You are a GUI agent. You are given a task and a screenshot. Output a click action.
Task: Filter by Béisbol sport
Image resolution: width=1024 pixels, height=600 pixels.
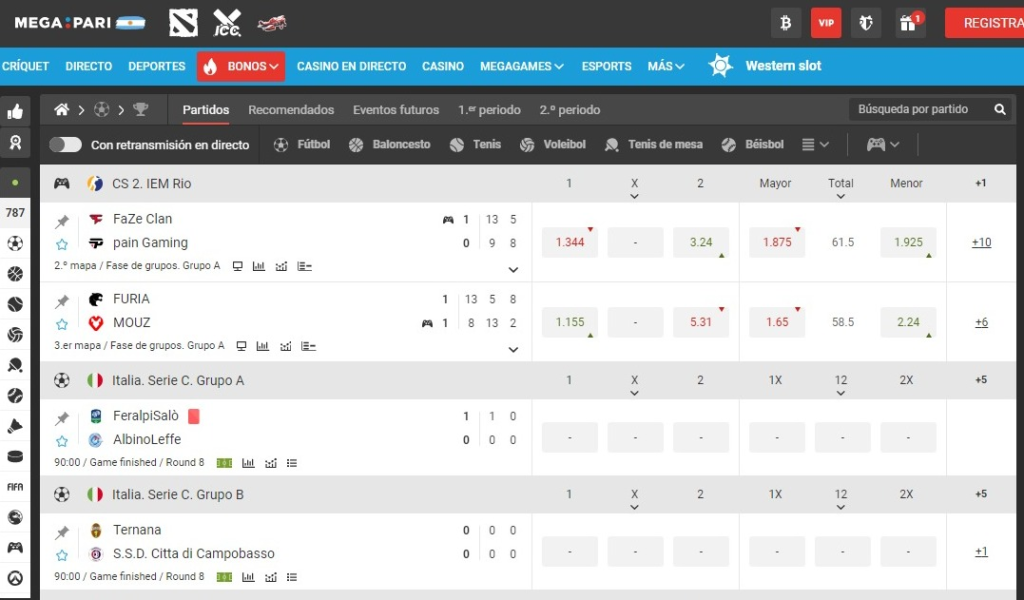(x=752, y=145)
